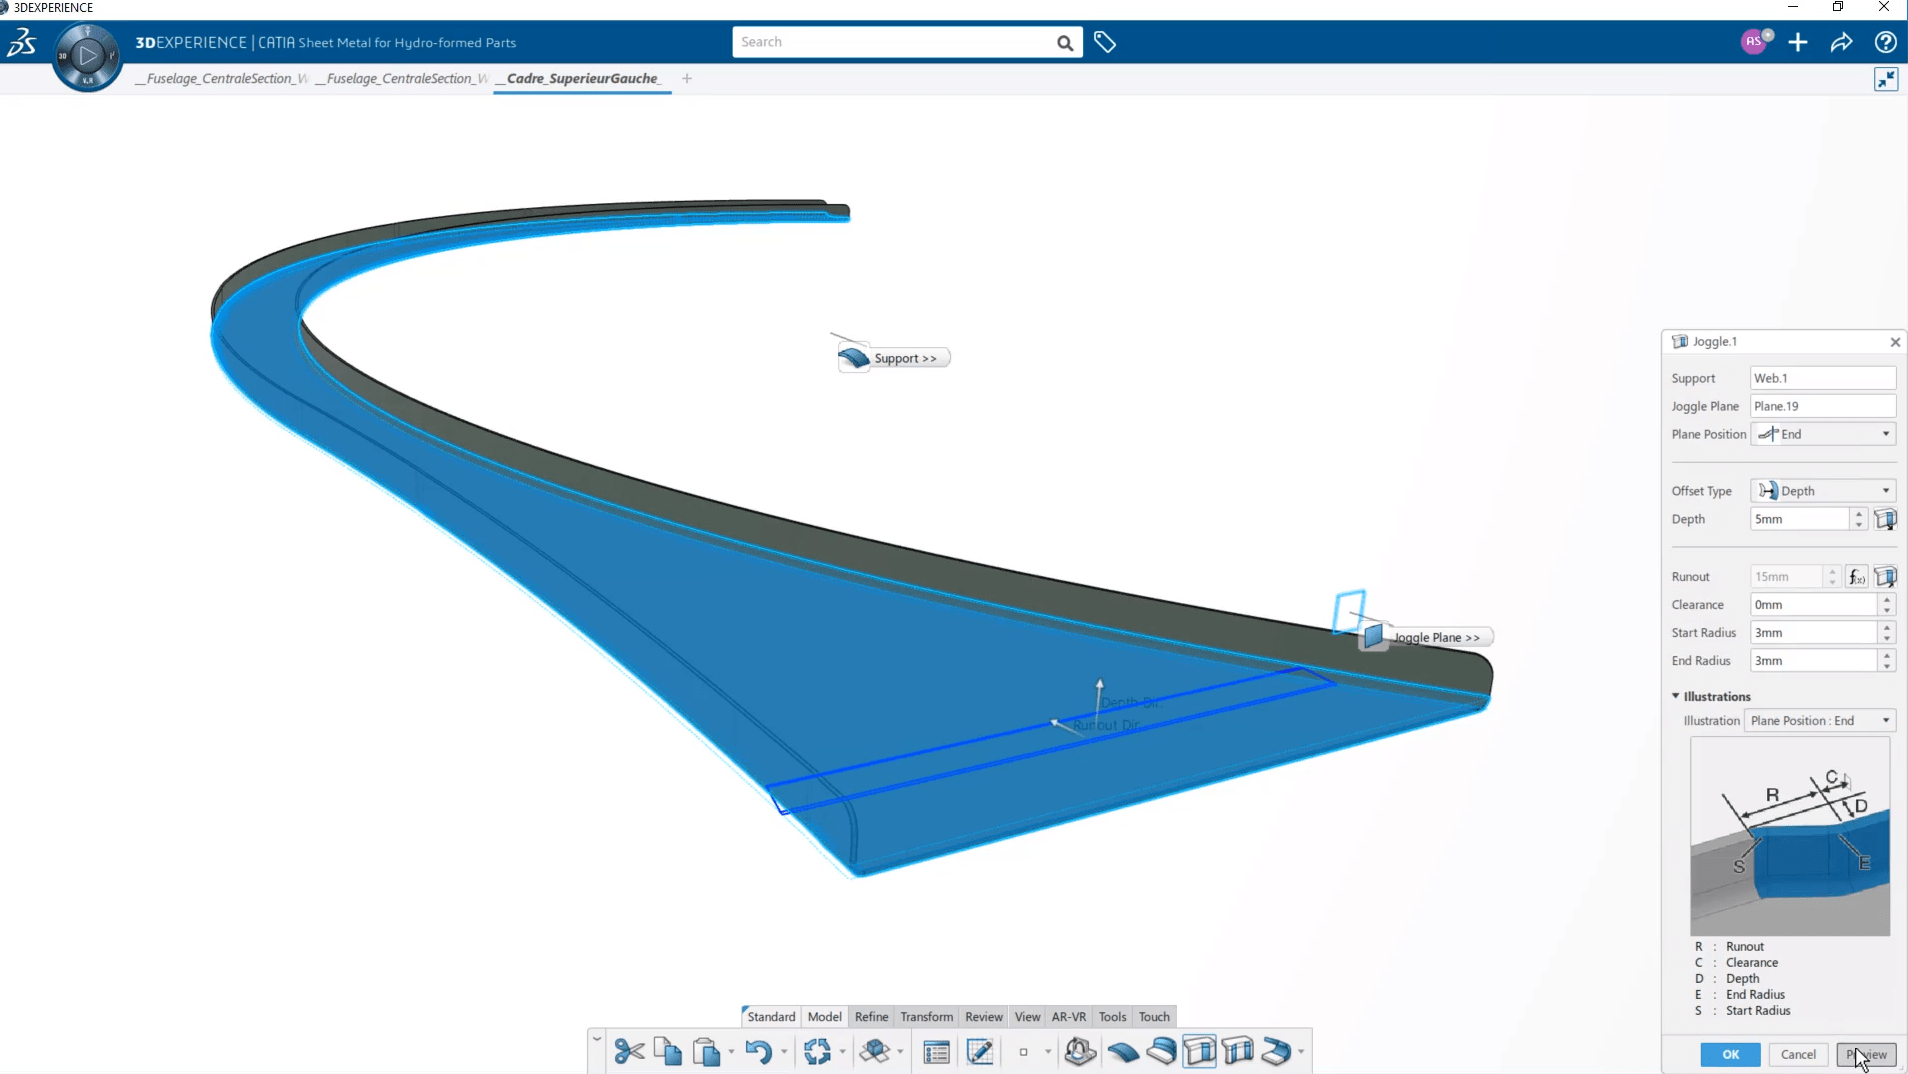Open the Cadre_SuperieurGauche document tab
Image resolution: width=1908 pixels, height=1074 pixels.
point(583,79)
